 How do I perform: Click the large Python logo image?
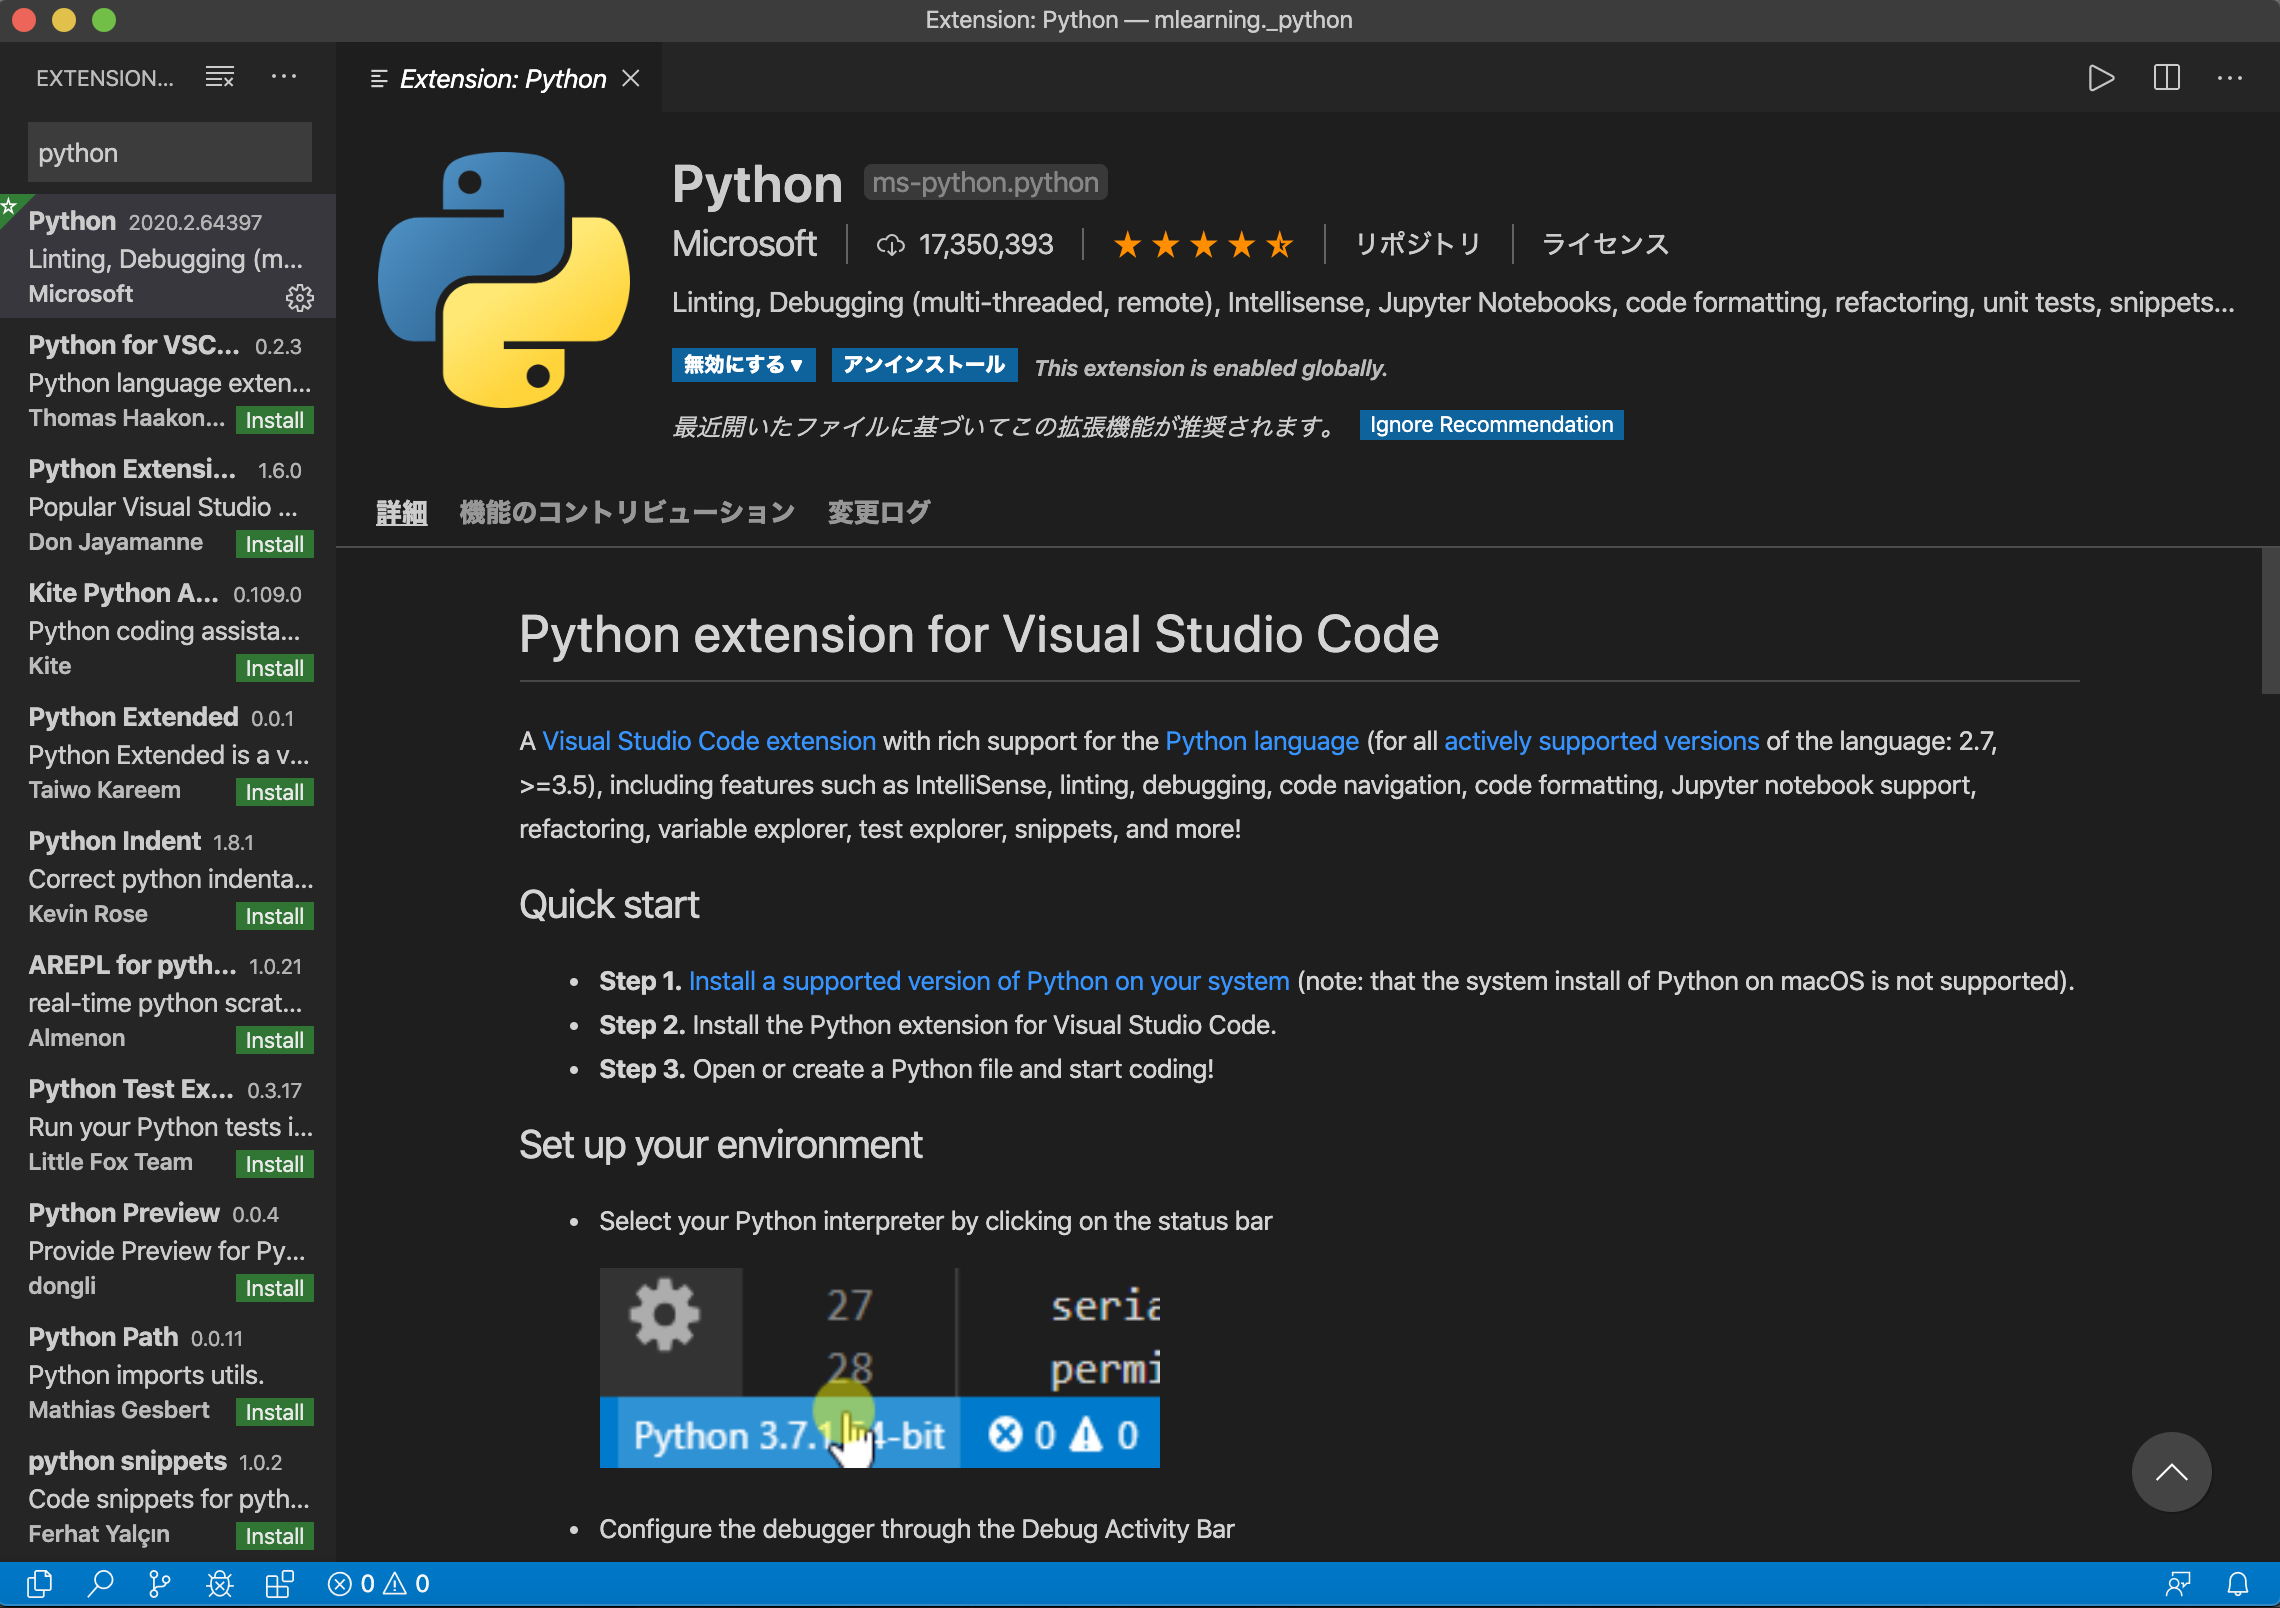coord(504,279)
